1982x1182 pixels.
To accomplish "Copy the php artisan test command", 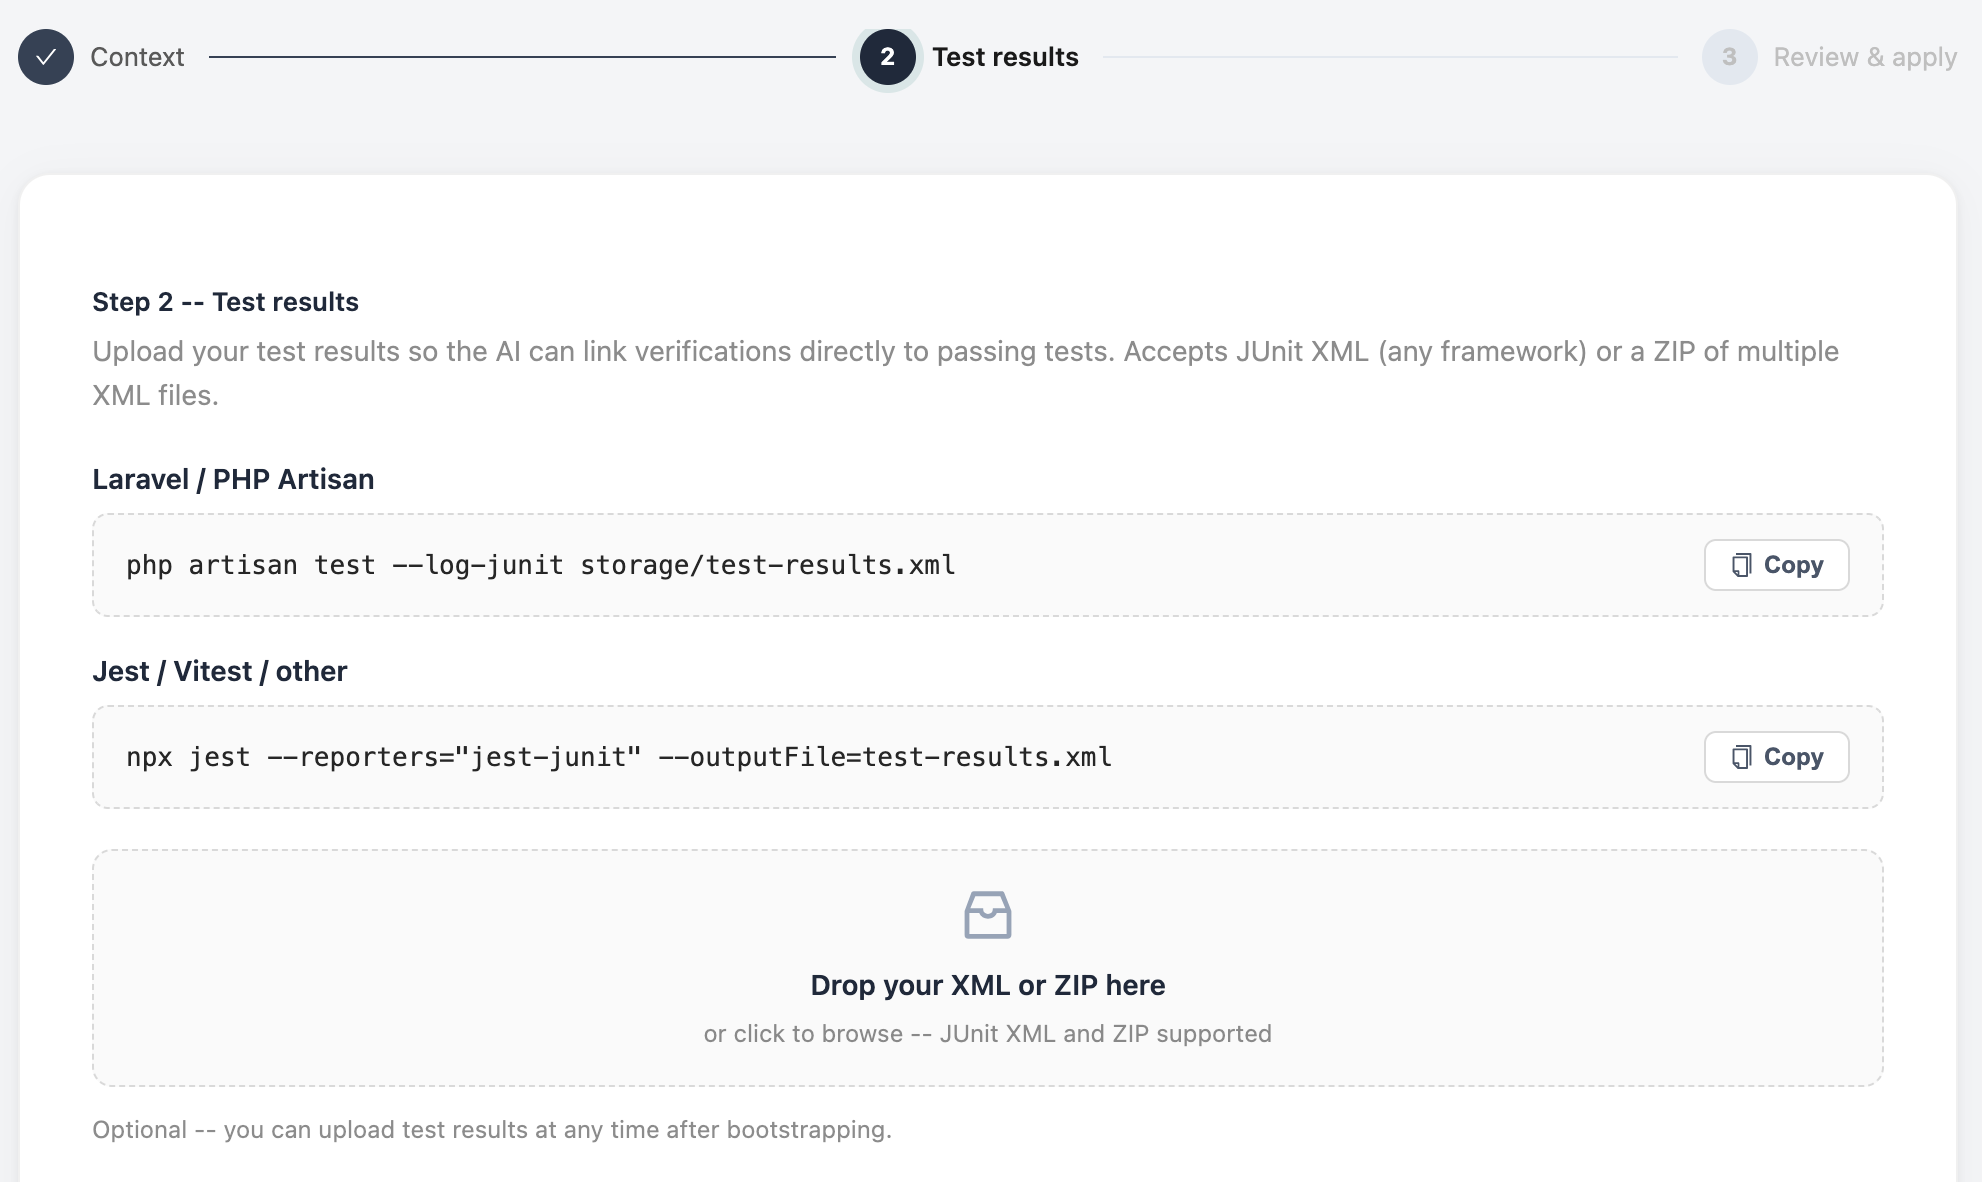I will click(x=1776, y=565).
